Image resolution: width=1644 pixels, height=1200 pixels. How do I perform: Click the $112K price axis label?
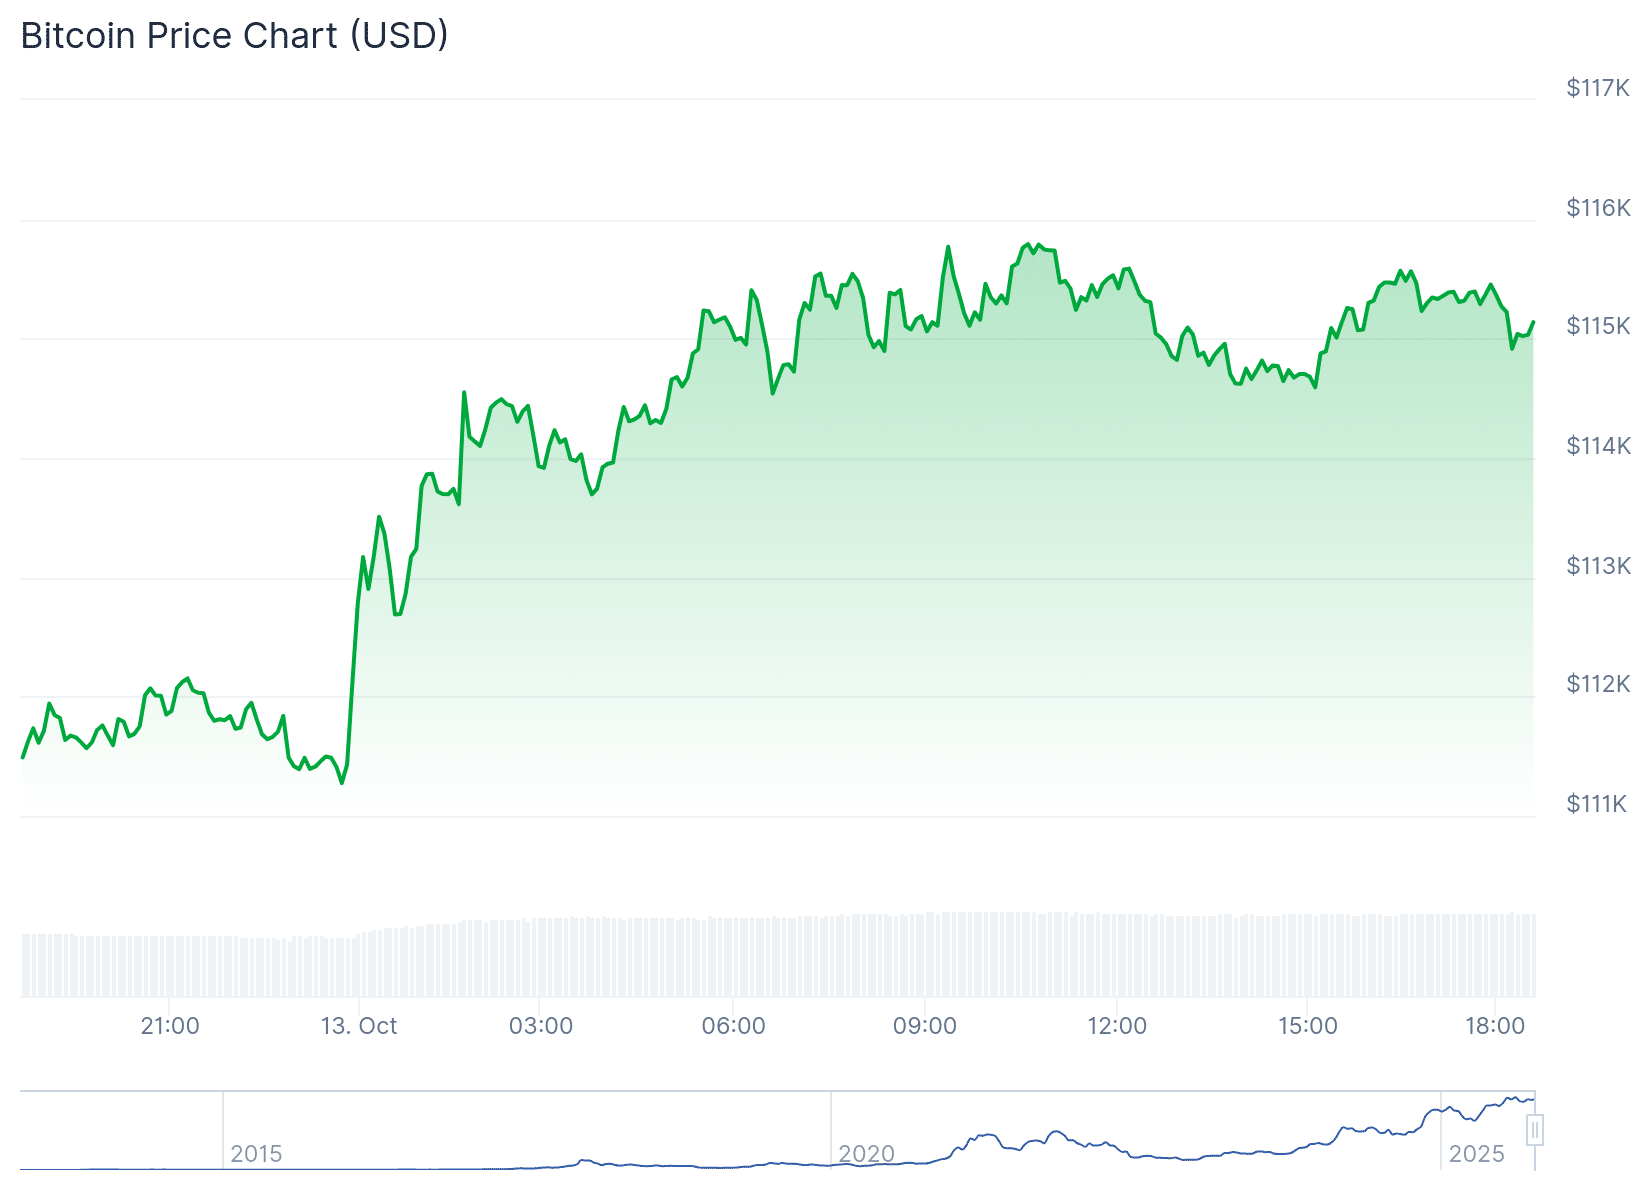pos(1598,684)
